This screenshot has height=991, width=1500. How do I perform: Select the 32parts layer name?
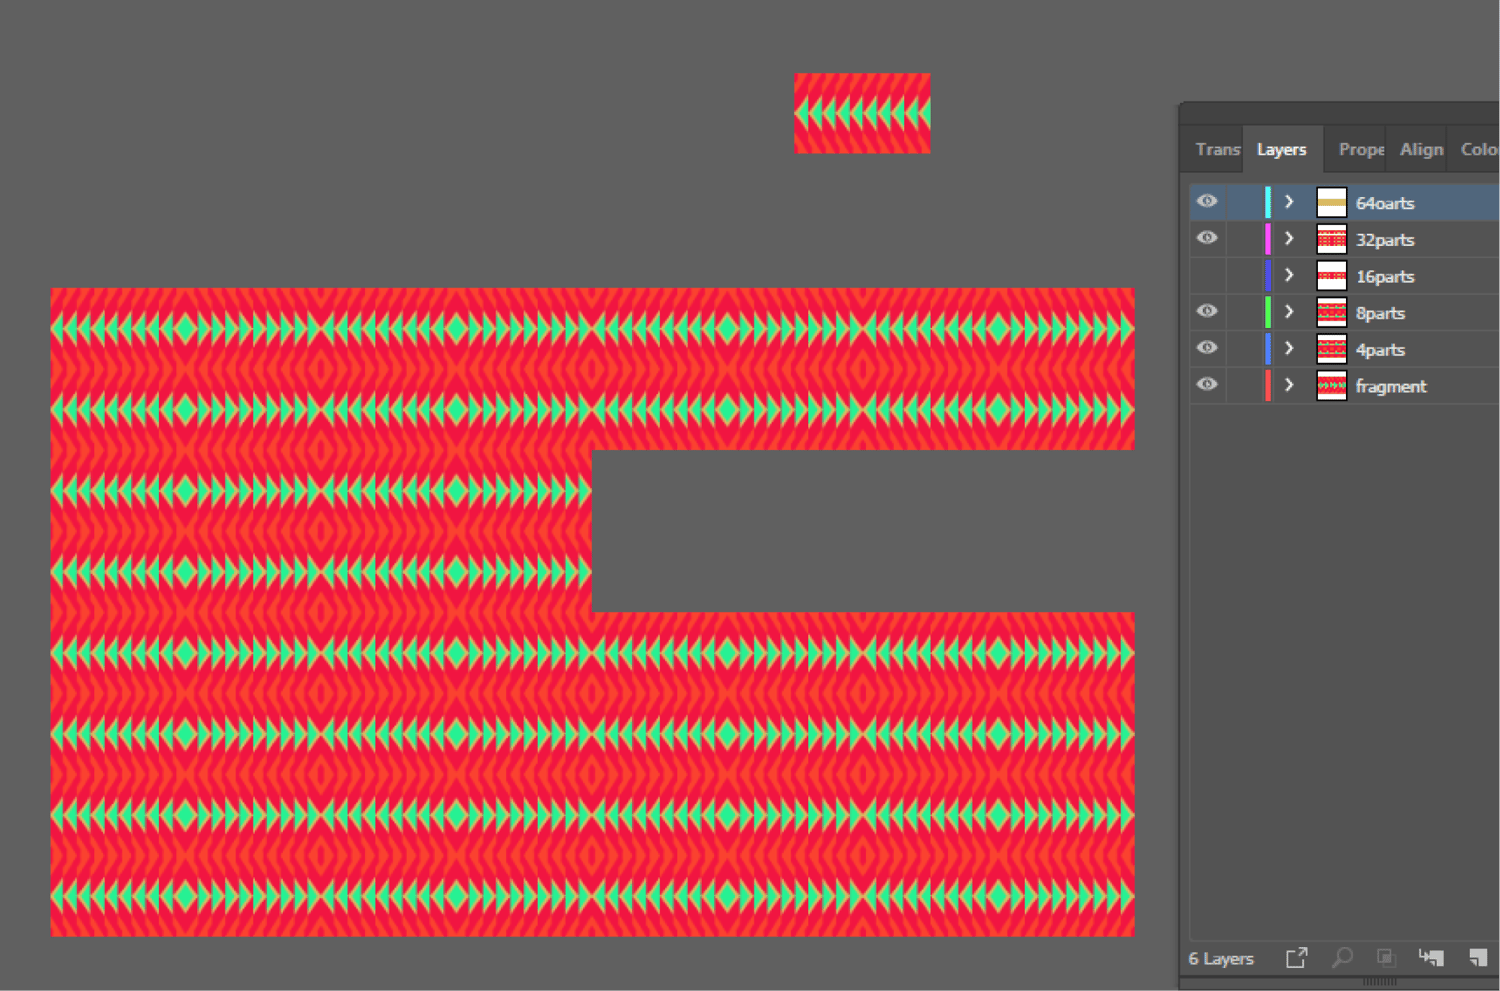click(1385, 240)
